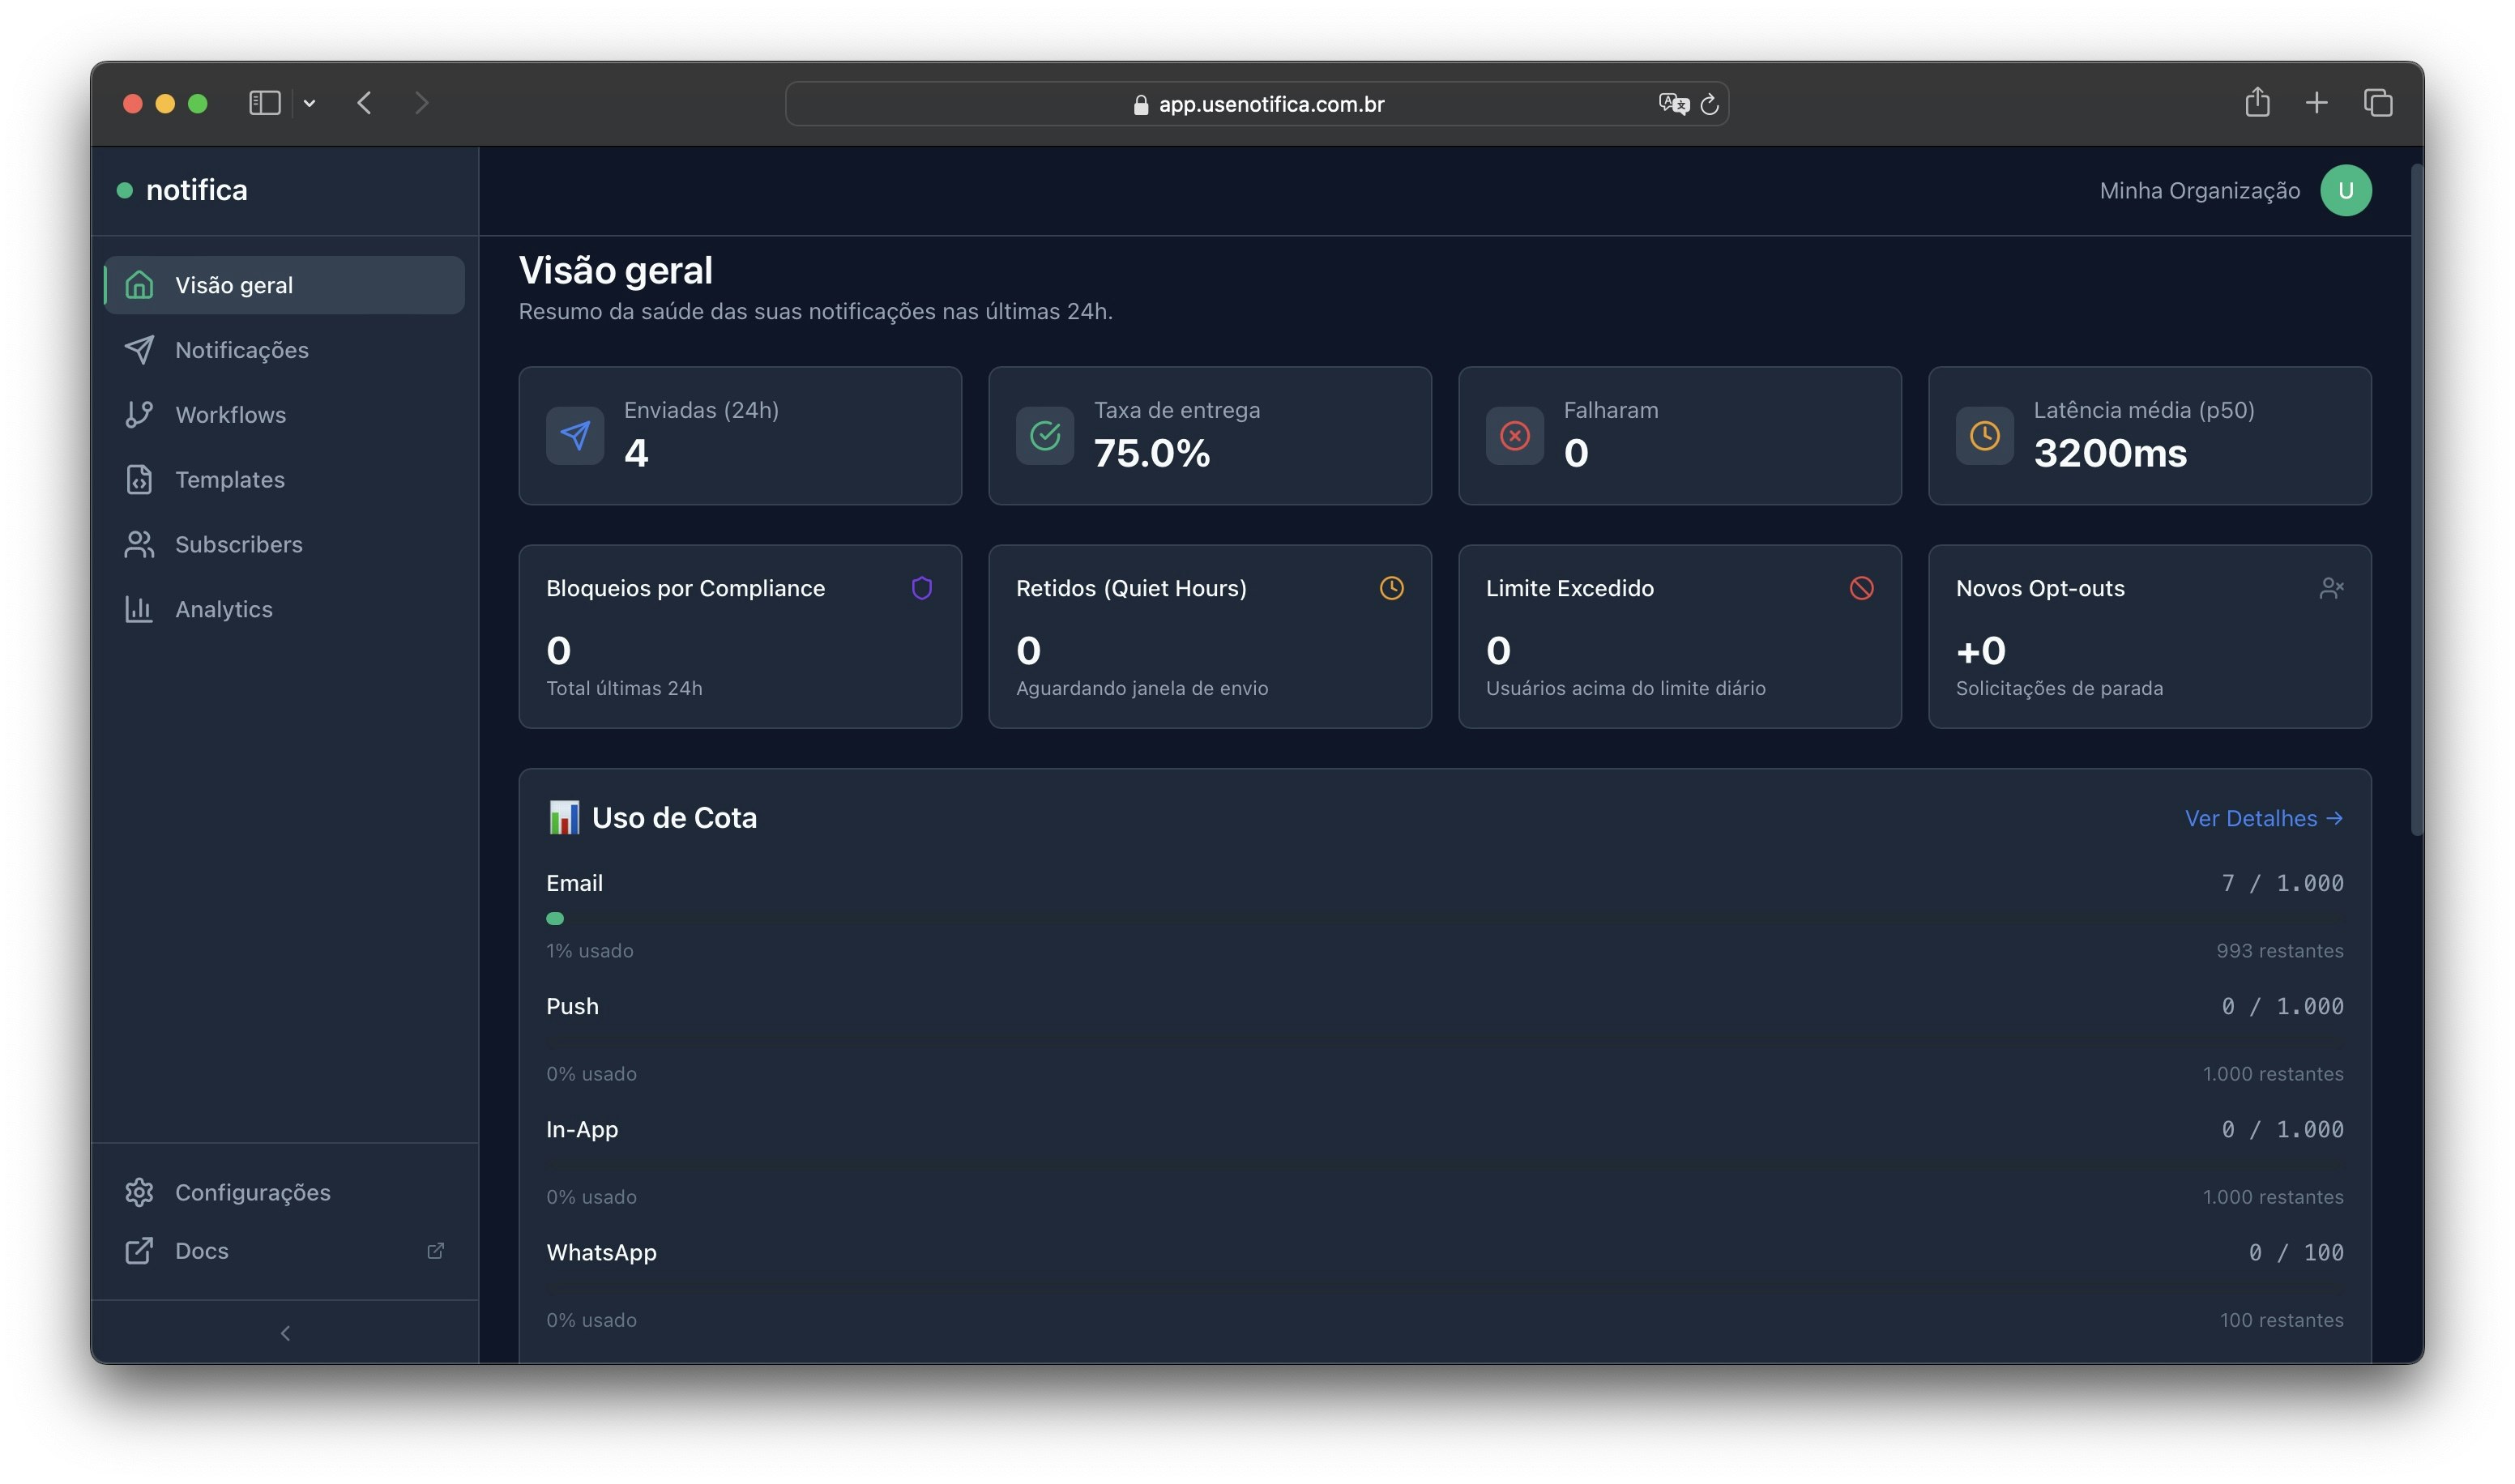This screenshot has height=1484, width=2515.
Task: Click the shield icon on Bloqueios por Compliance
Action: click(921, 588)
